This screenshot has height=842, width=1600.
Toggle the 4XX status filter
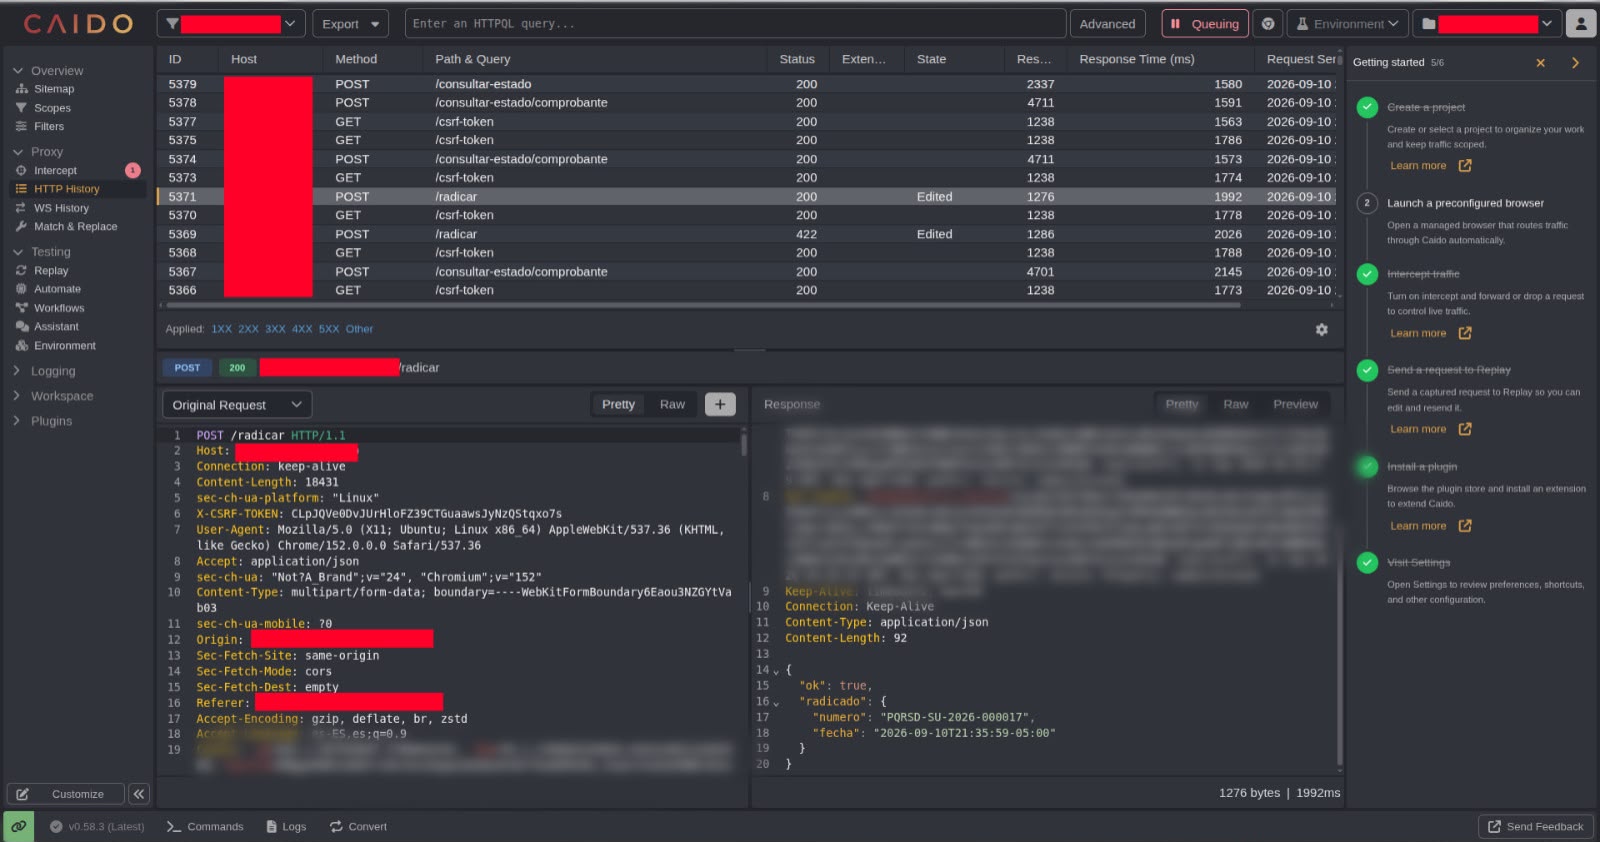point(302,329)
